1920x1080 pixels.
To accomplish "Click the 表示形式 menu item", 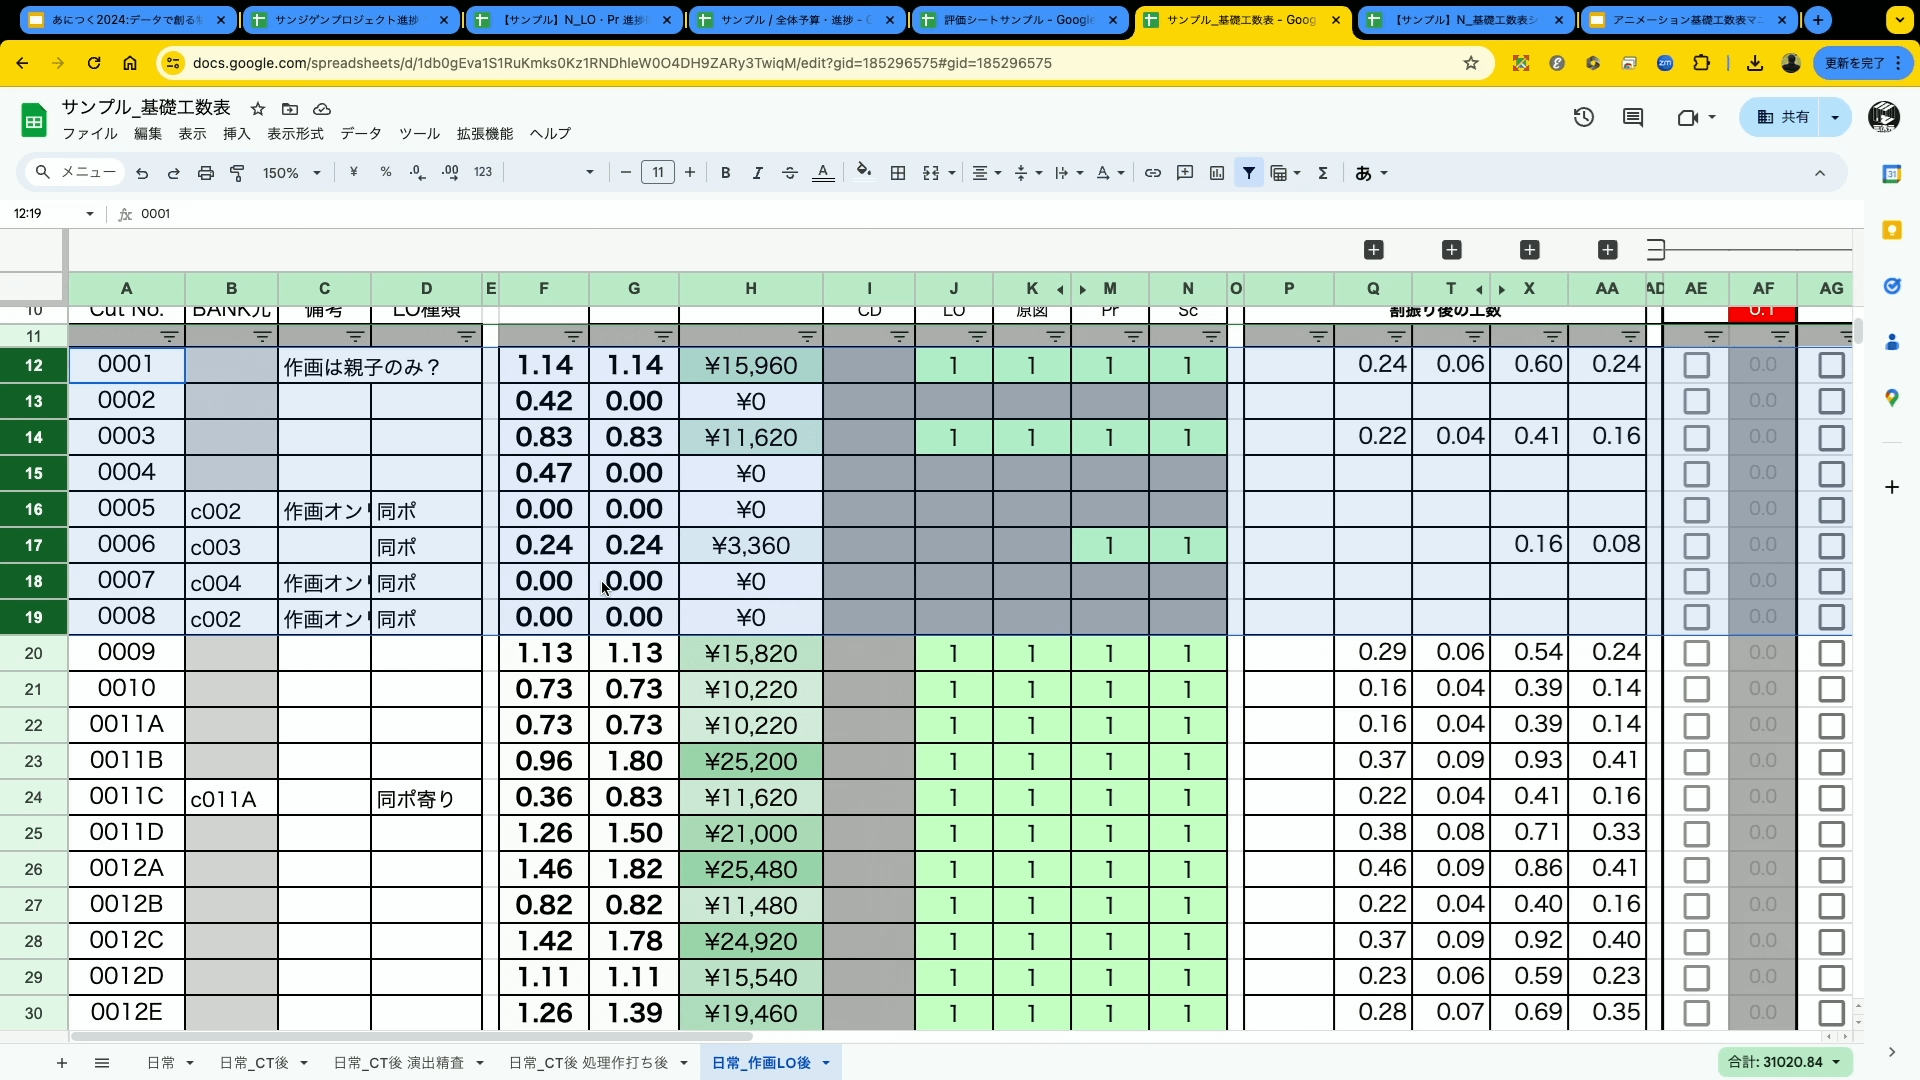I will (x=294, y=133).
